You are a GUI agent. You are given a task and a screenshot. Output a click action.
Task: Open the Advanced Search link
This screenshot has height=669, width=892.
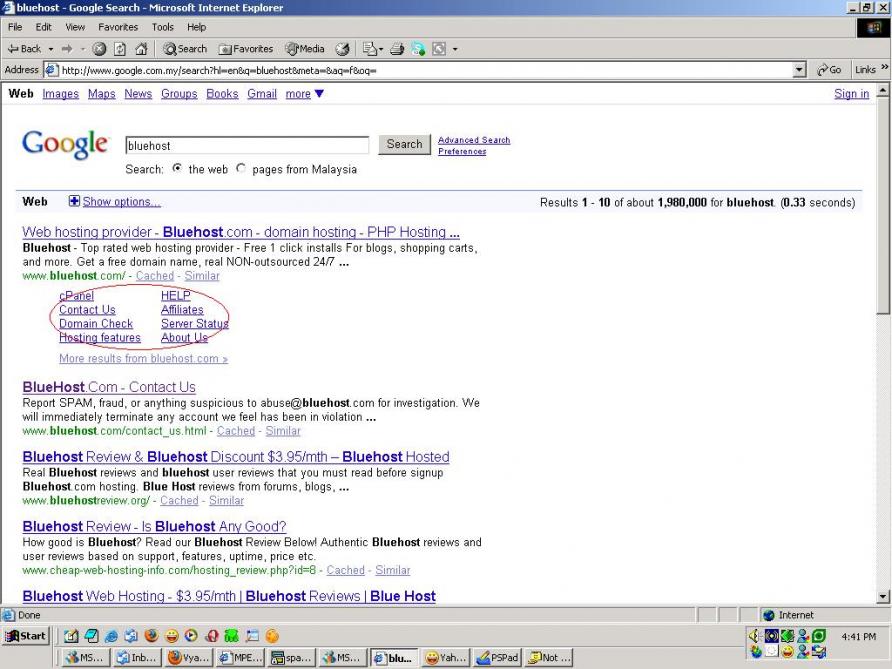tap(474, 140)
